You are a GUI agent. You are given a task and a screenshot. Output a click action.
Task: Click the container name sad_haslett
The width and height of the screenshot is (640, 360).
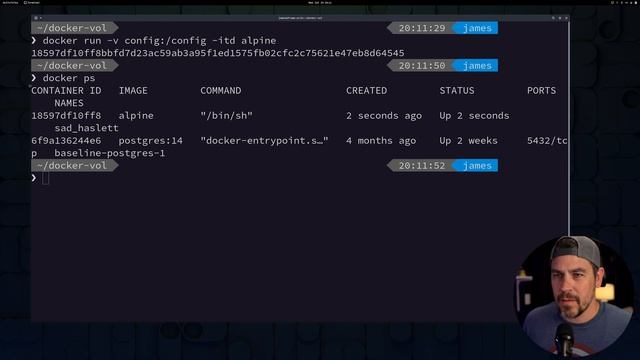[86, 128]
